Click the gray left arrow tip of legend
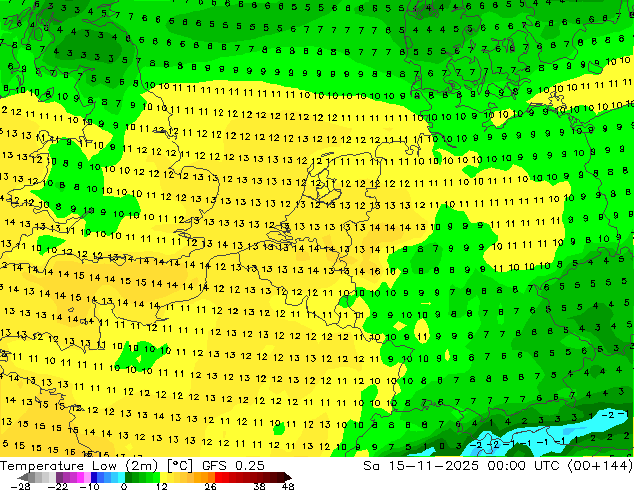634x490 pixels. click(23, 477)
